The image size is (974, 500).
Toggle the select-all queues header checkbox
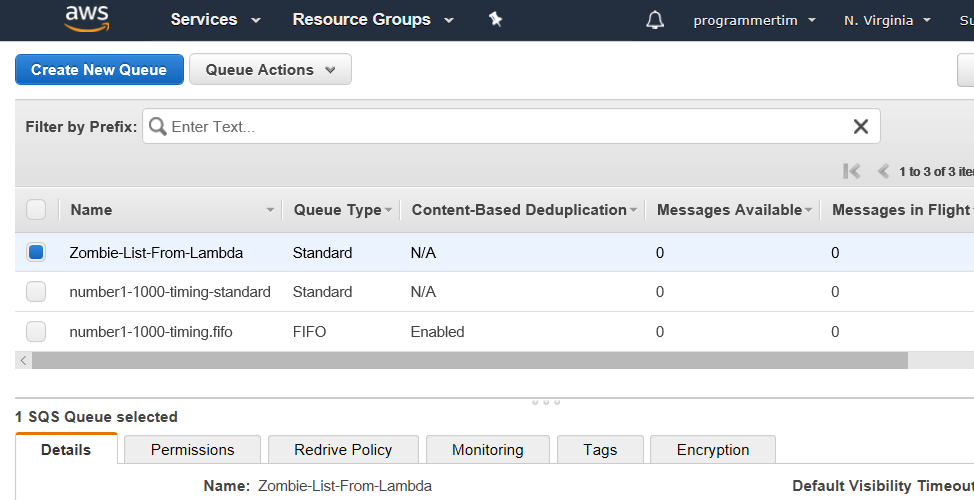[x=36, y=210]
